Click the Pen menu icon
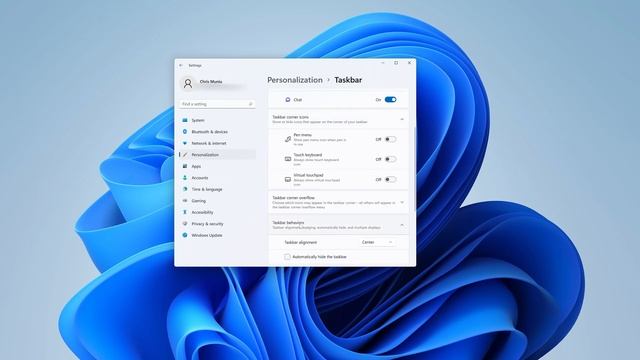Image resolution: width=640 pixels, height=360 pixels. coord(288,139)
